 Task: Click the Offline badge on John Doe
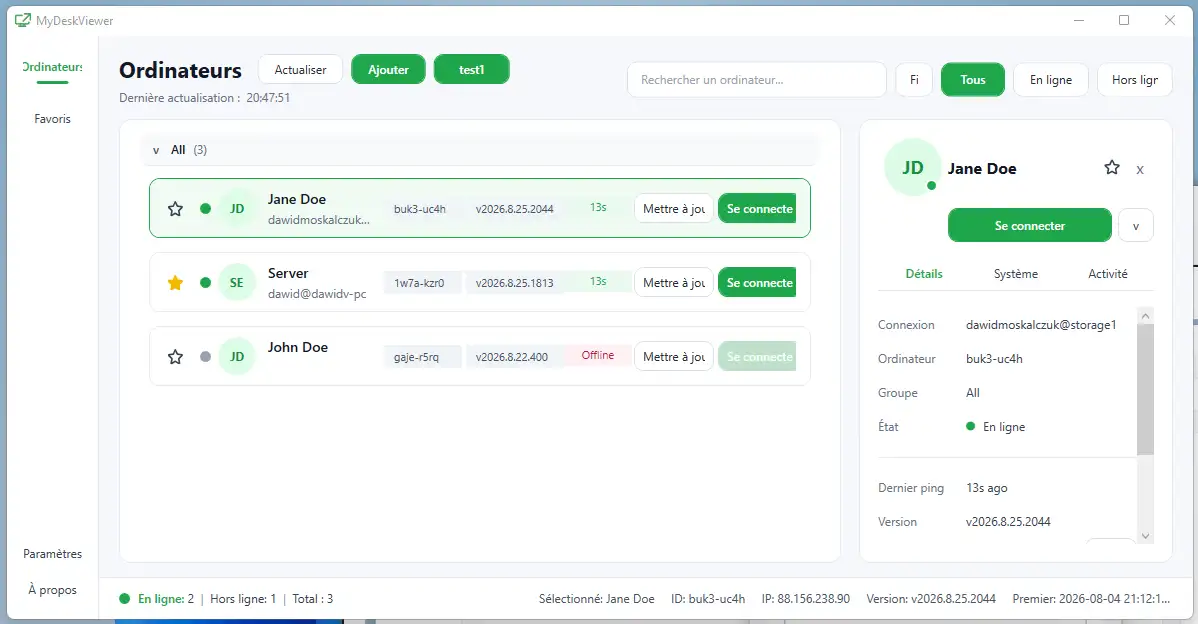click(597, 355)
